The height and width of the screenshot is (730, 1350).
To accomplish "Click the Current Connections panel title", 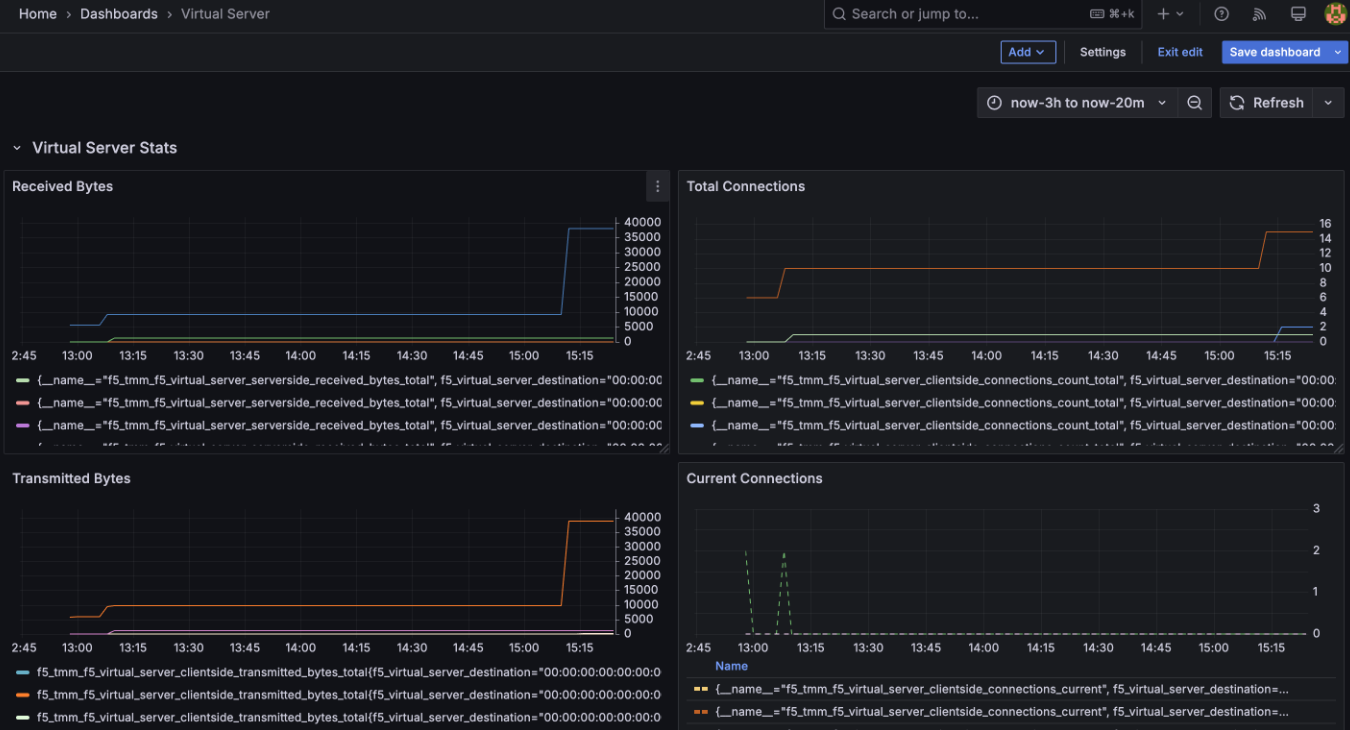I will 754,478.
